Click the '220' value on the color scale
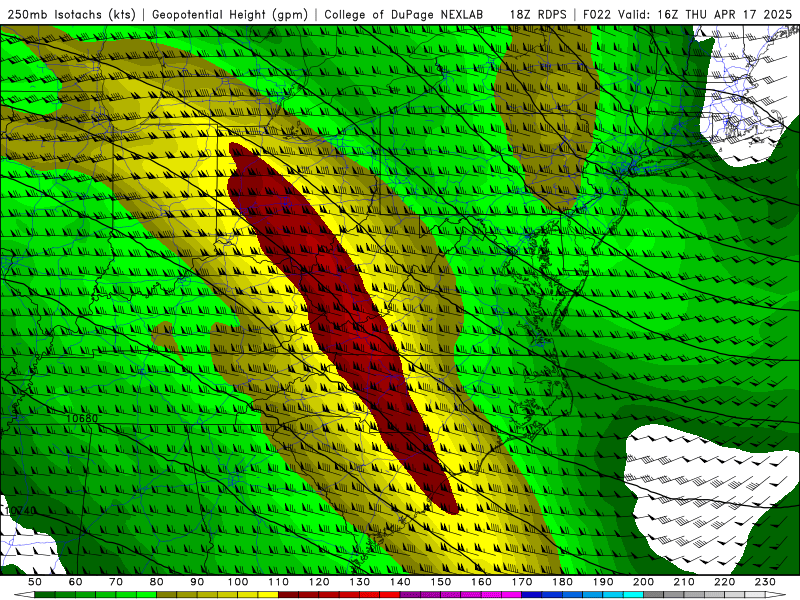The image size is (800, 600). point(725,582)
